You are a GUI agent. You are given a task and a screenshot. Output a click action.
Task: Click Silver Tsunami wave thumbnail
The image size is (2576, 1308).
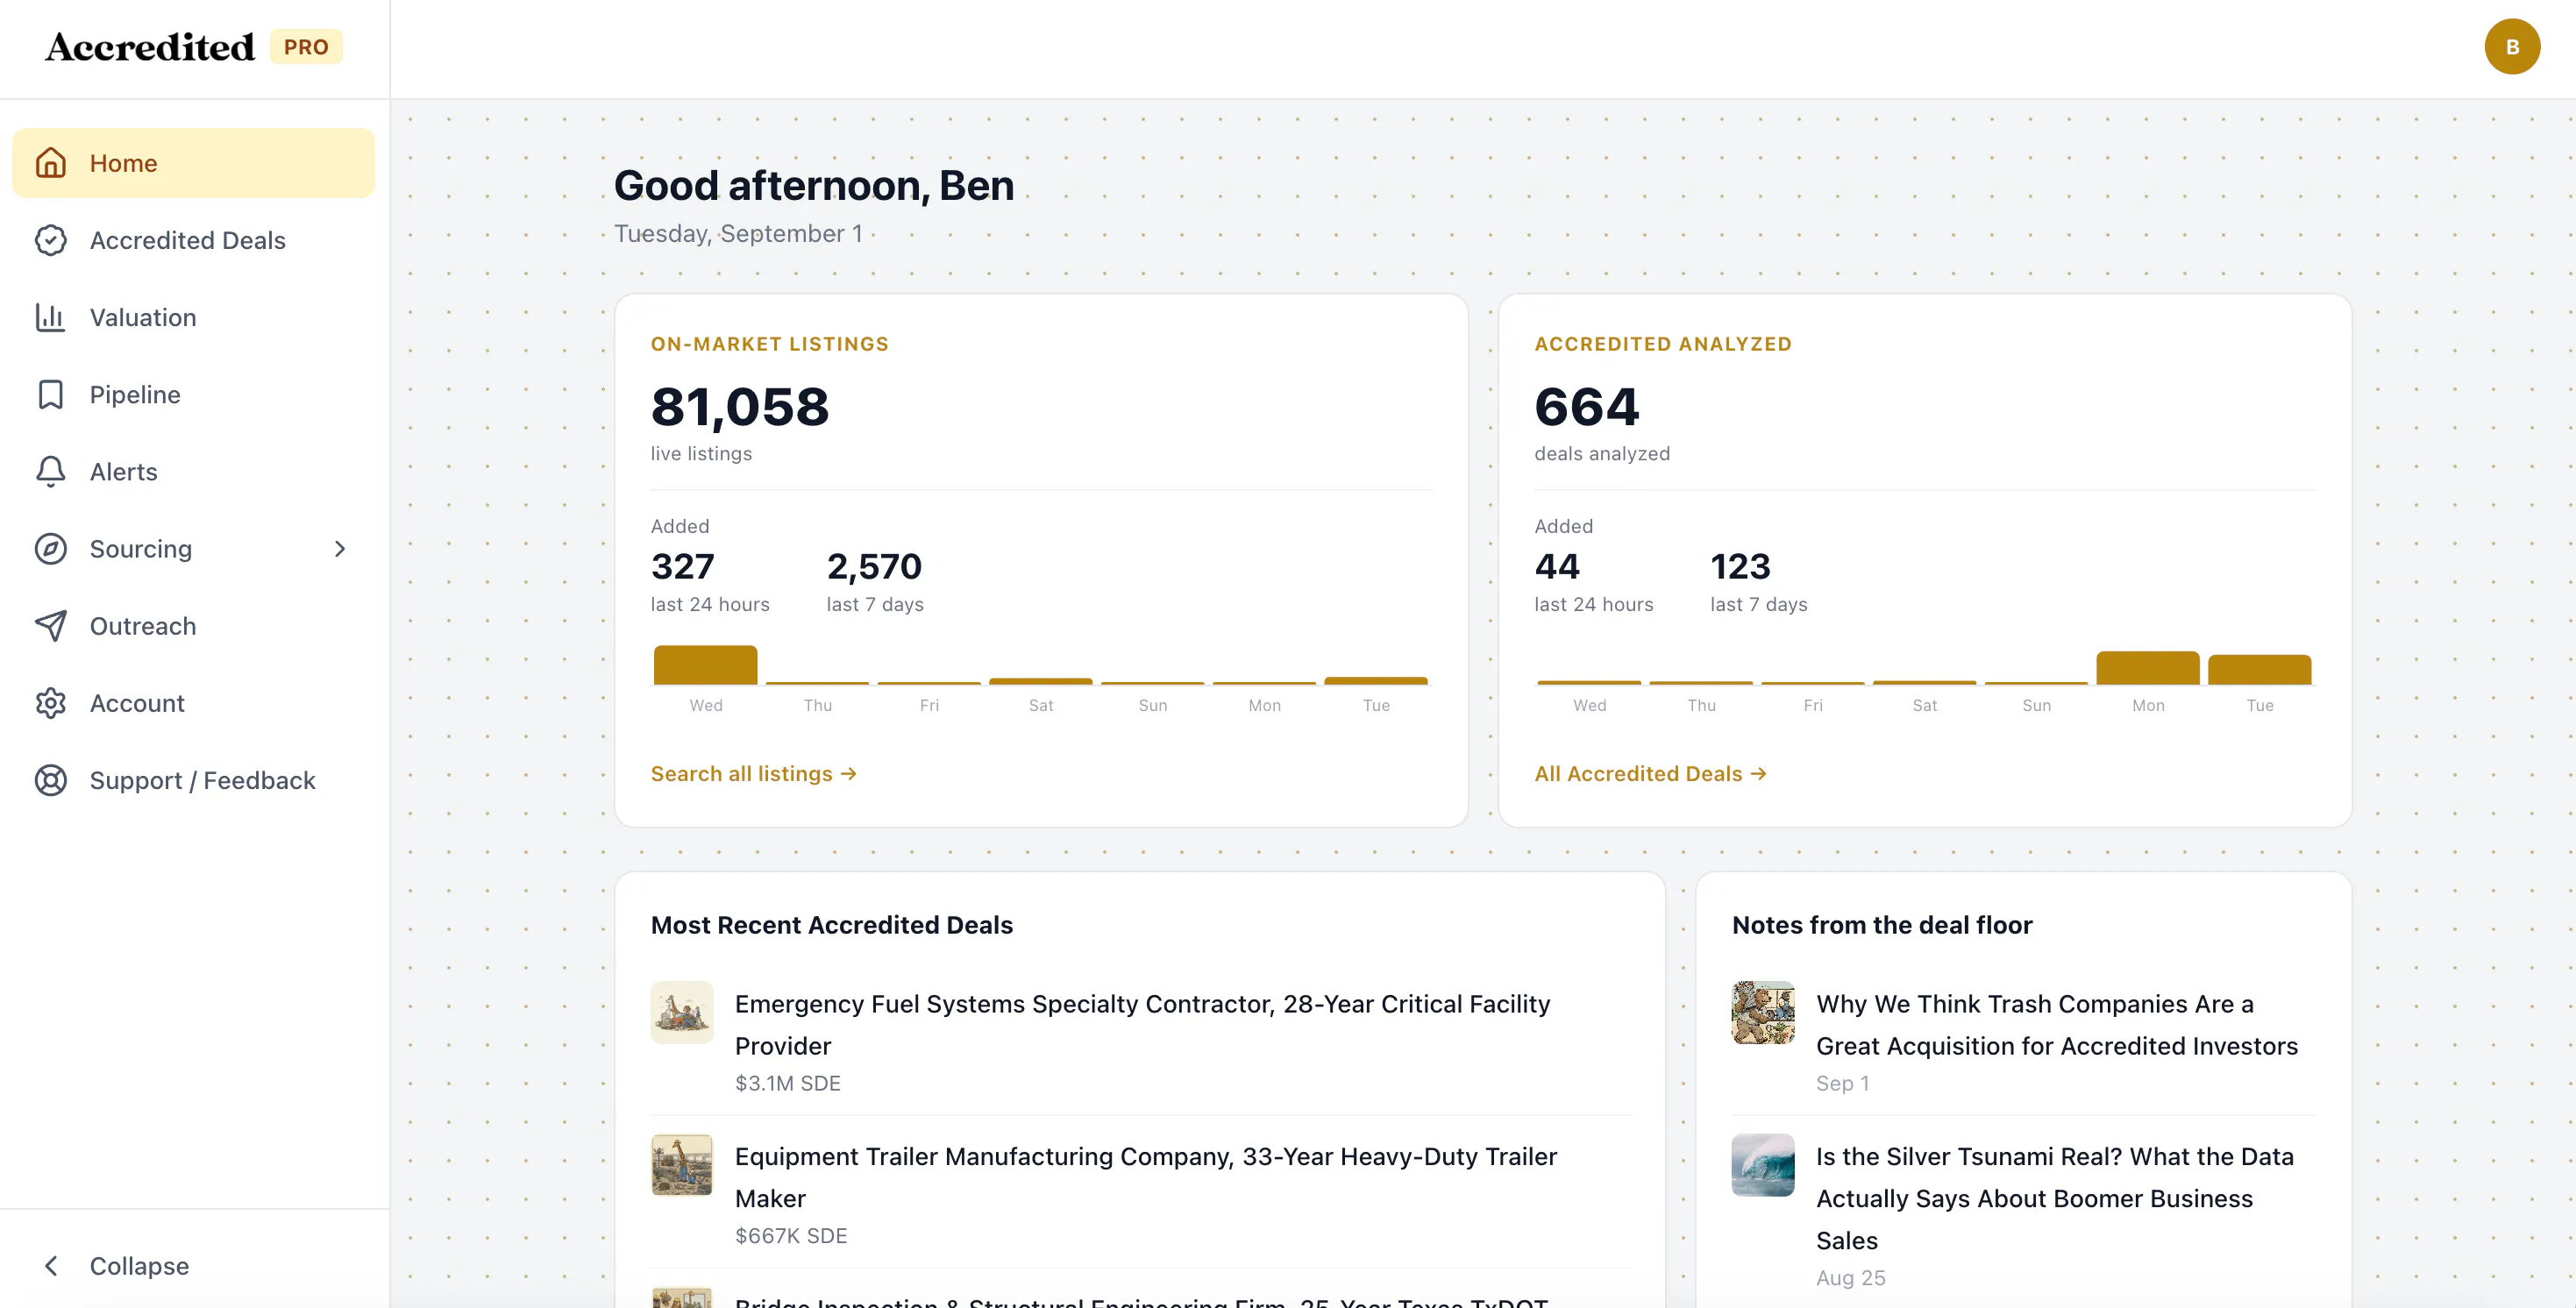coord(1763,1165)
